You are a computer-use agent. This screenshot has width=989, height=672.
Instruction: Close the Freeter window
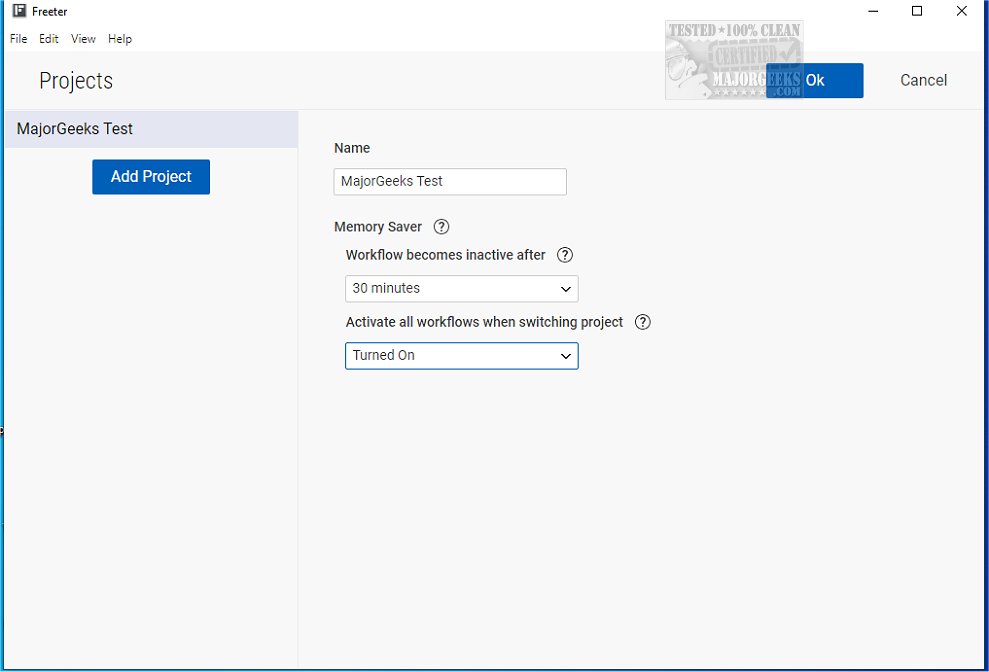961,11
